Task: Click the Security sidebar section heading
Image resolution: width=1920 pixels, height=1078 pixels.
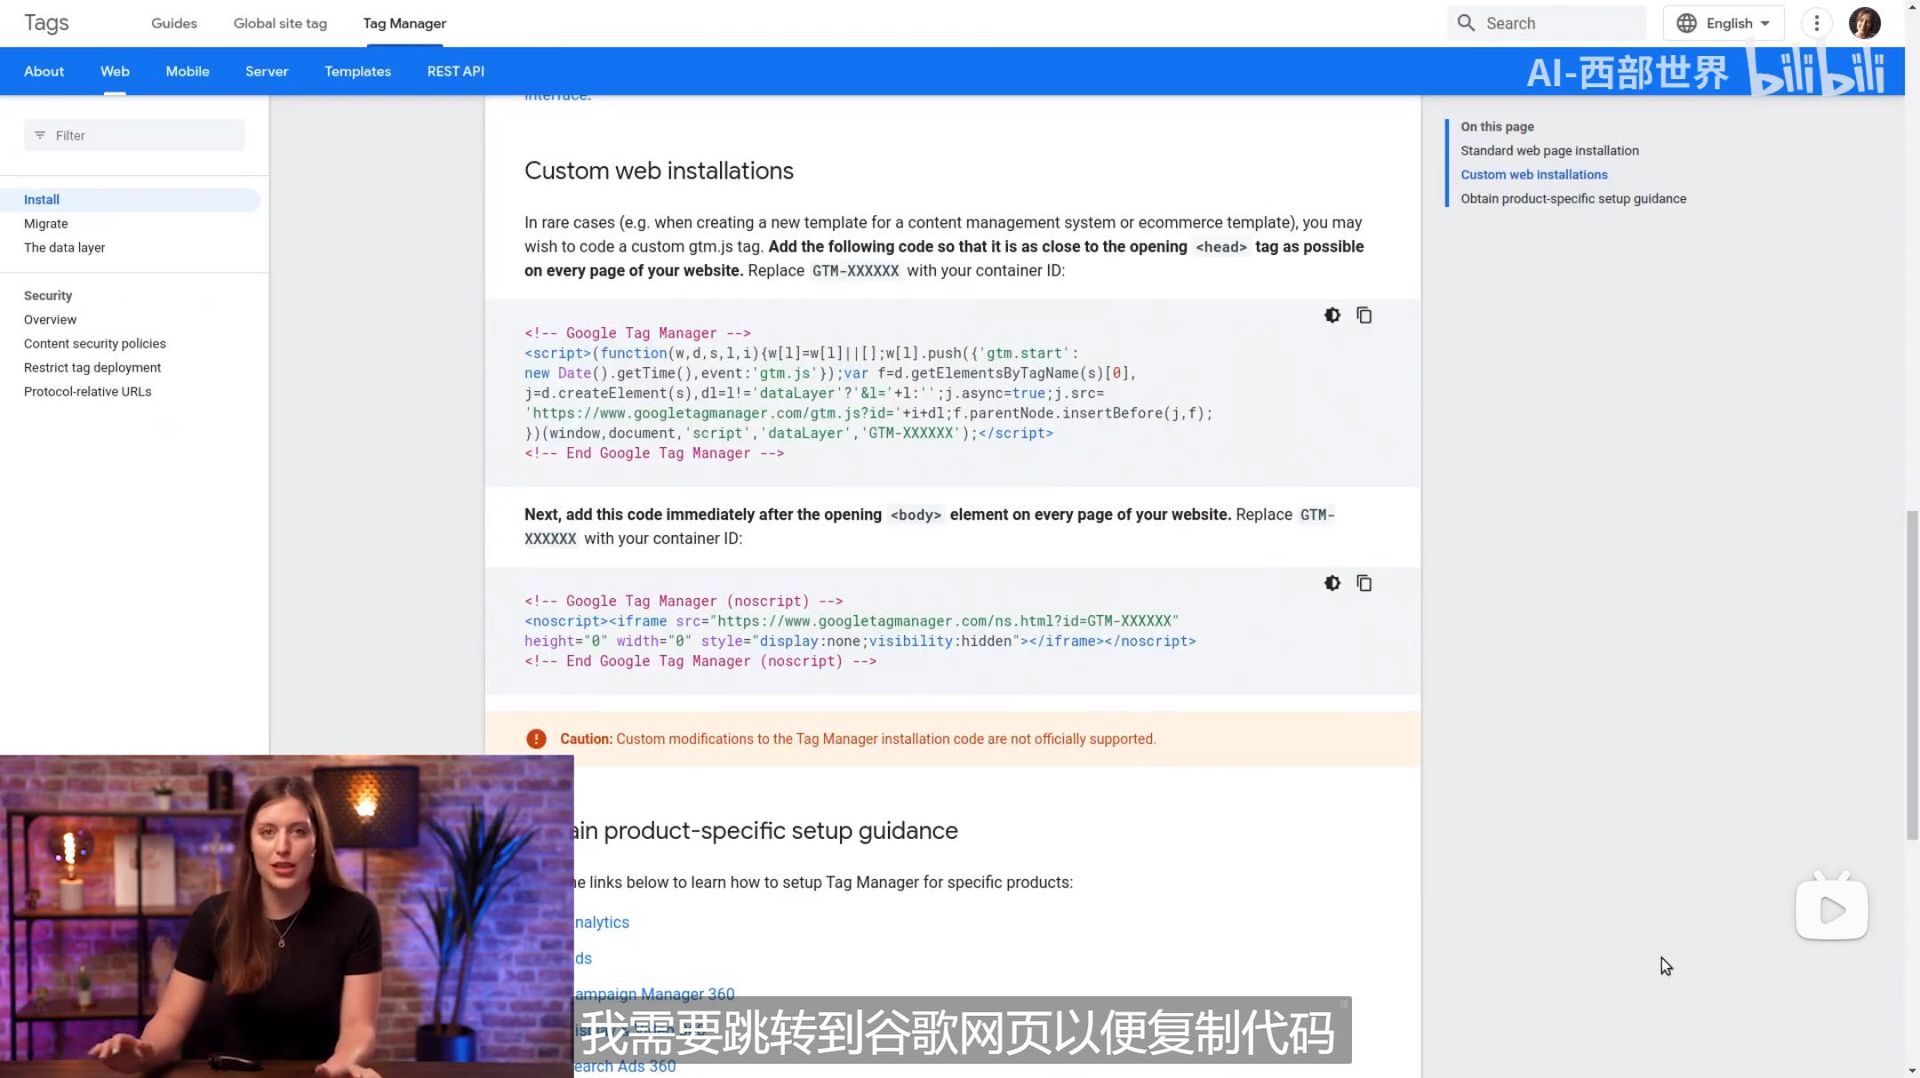Action: (x=48, y=296)
